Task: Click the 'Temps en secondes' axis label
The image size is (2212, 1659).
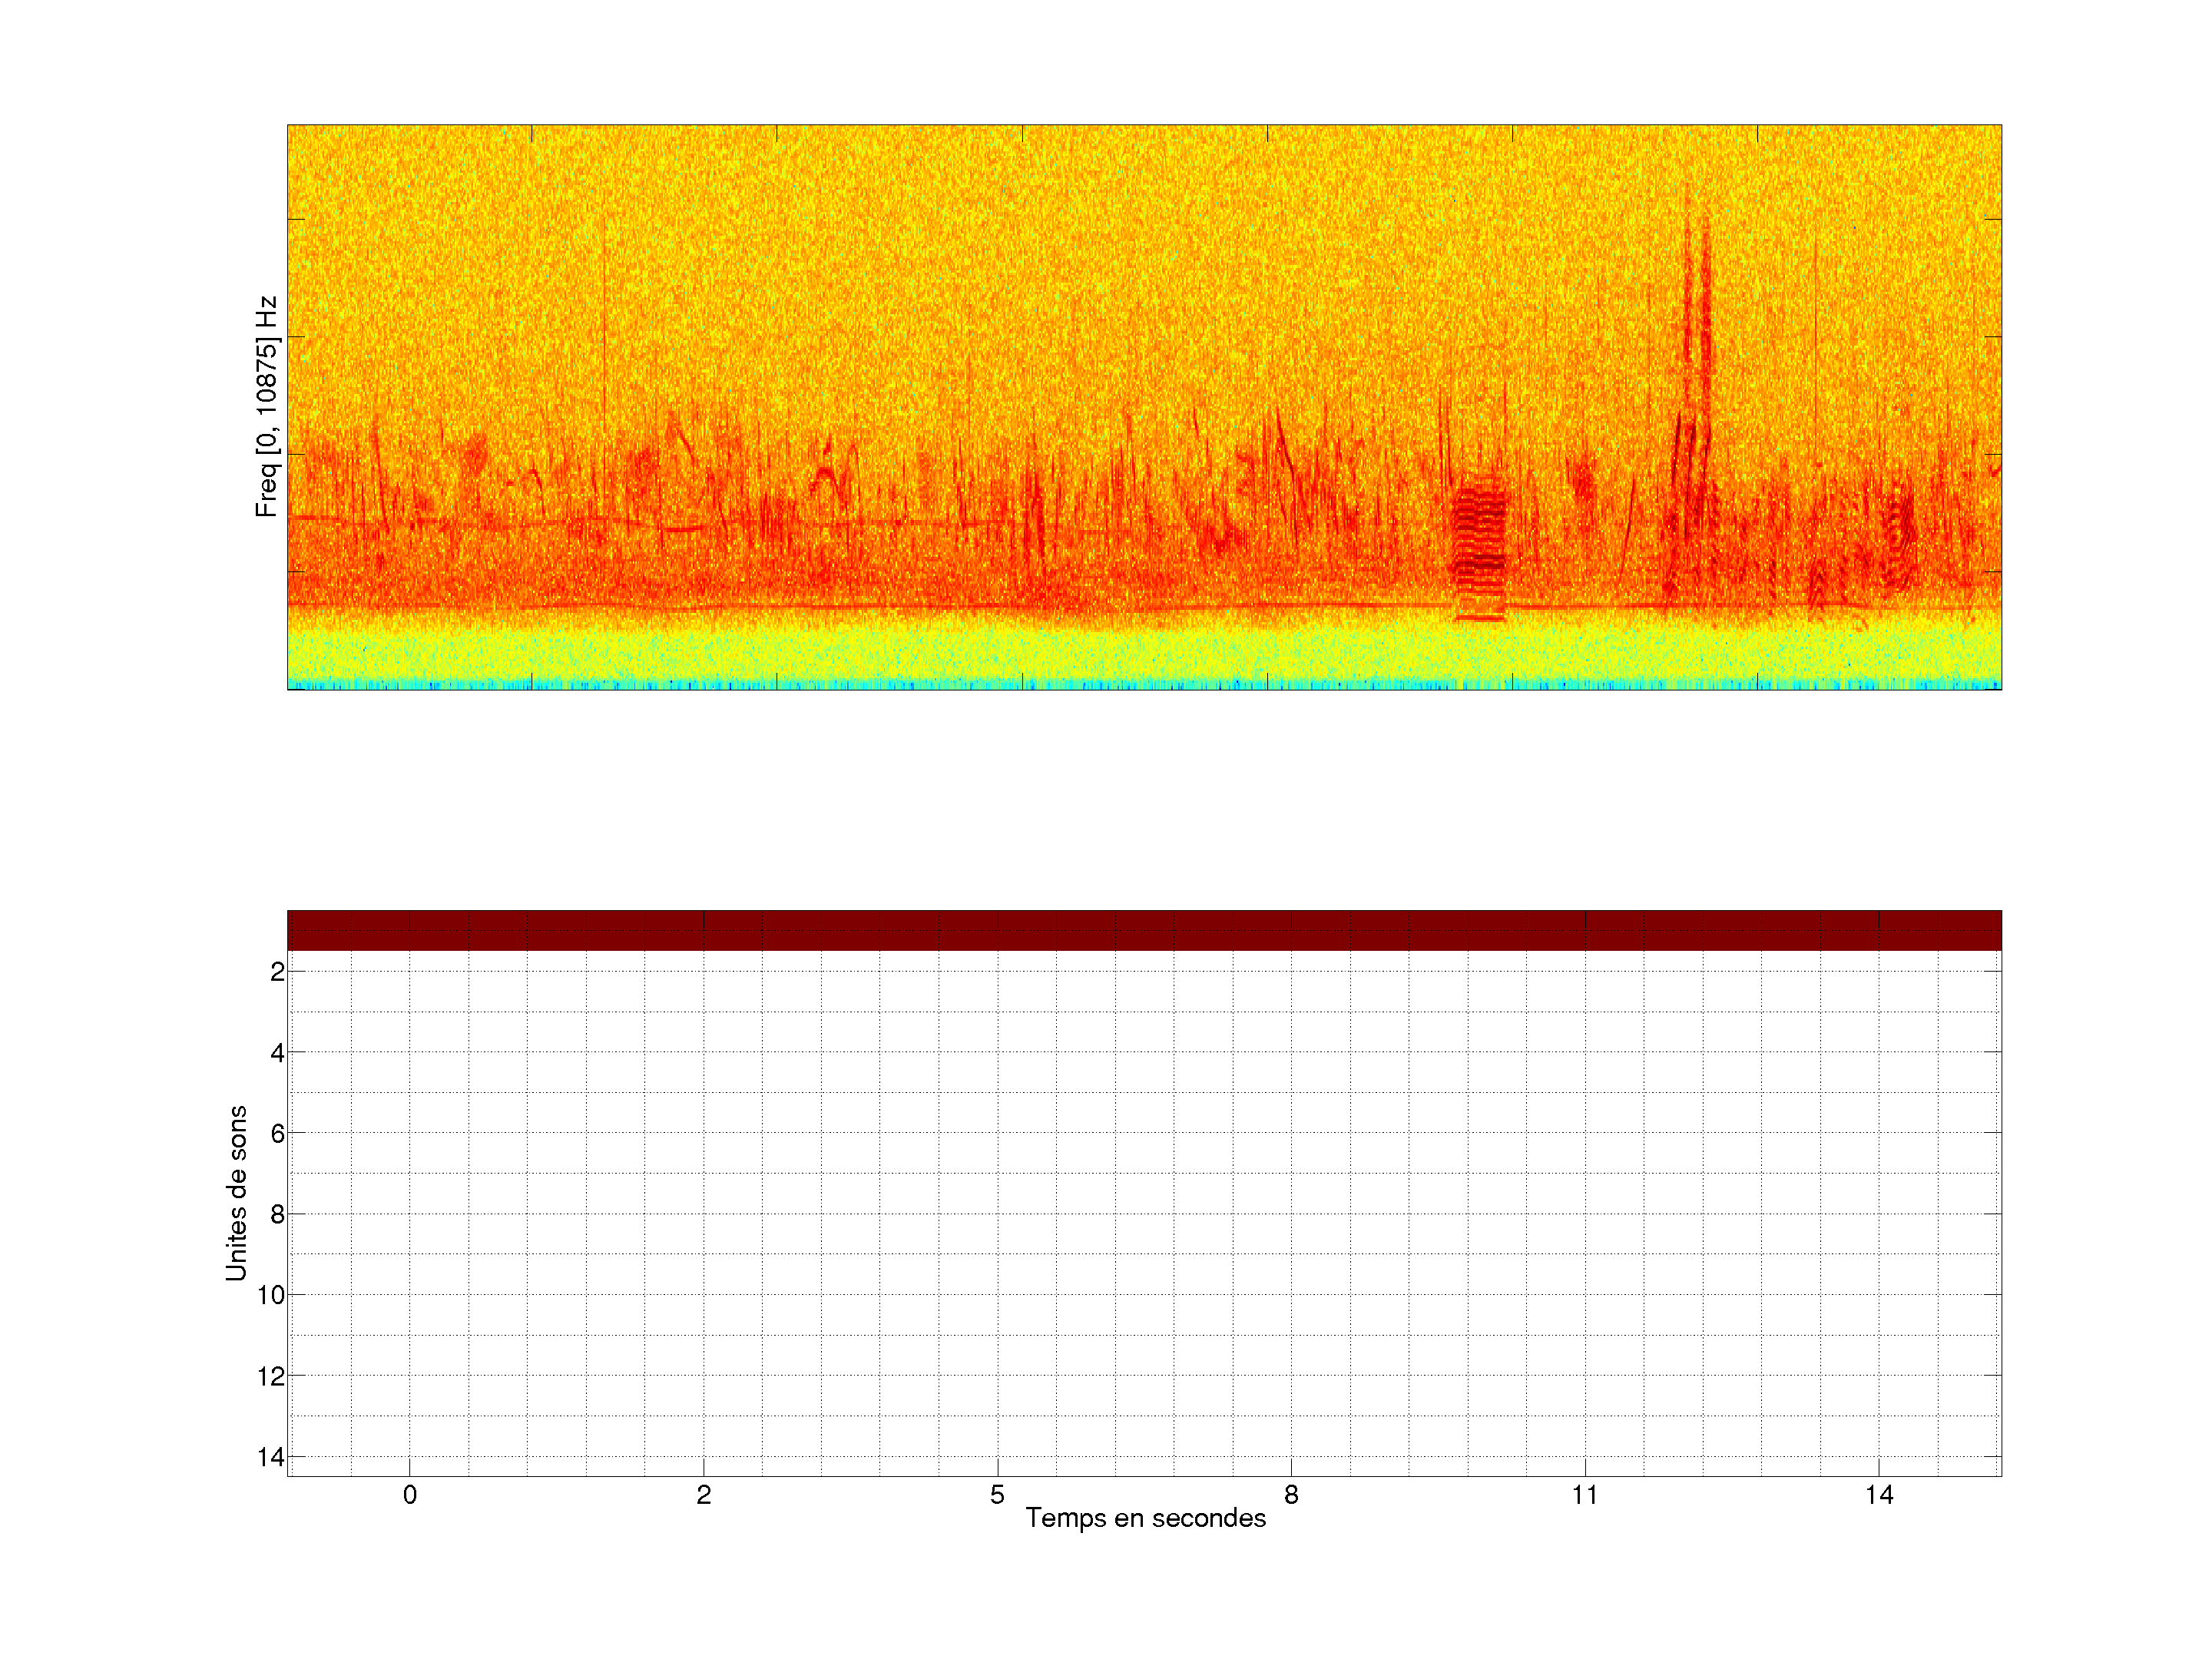Action: point(1145,1518)
